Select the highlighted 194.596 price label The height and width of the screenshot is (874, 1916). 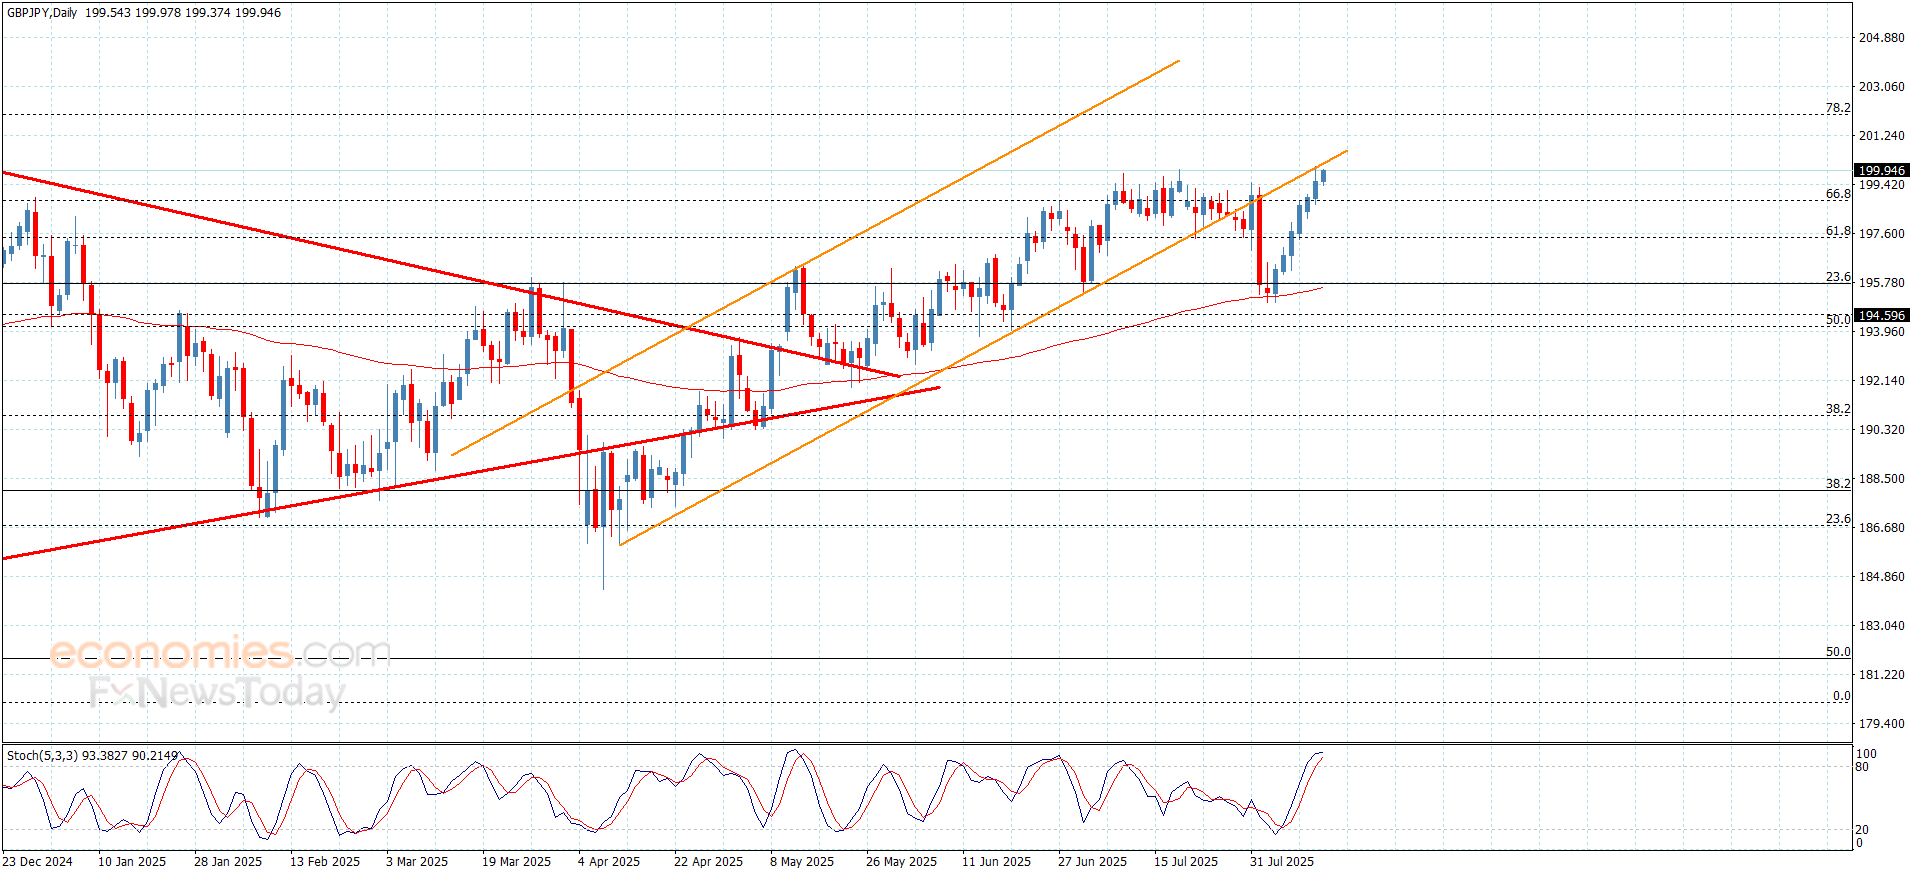click(x=1881, y=316)
